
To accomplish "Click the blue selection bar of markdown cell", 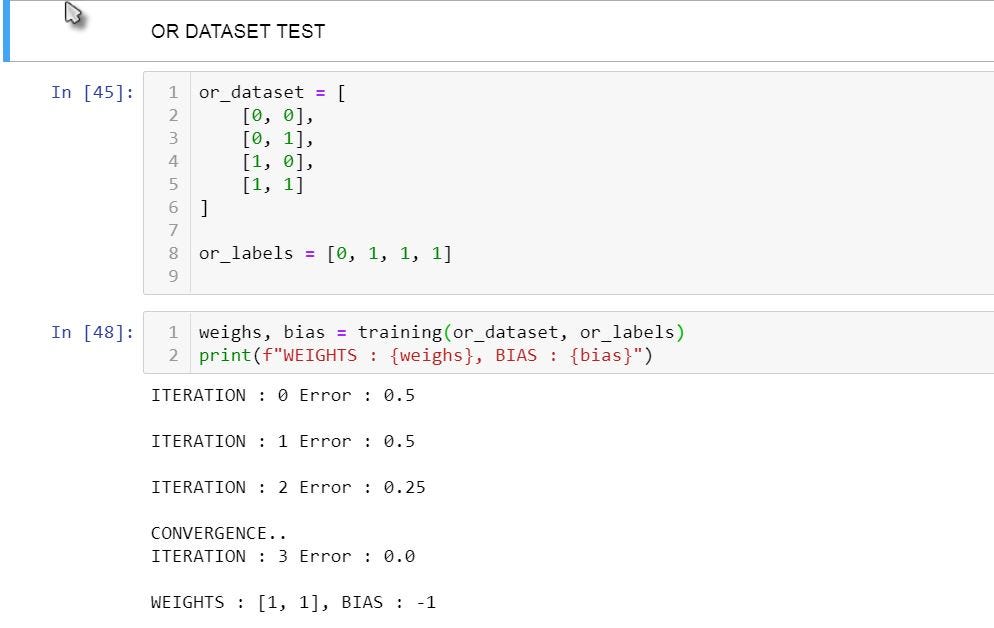I will click(x=6, y=31).
